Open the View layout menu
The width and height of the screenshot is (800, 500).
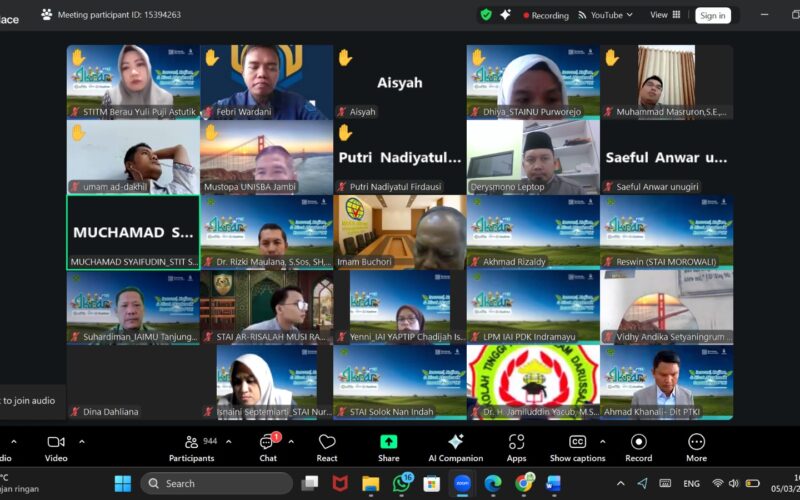pyautogui.click(x=665, y=15)
